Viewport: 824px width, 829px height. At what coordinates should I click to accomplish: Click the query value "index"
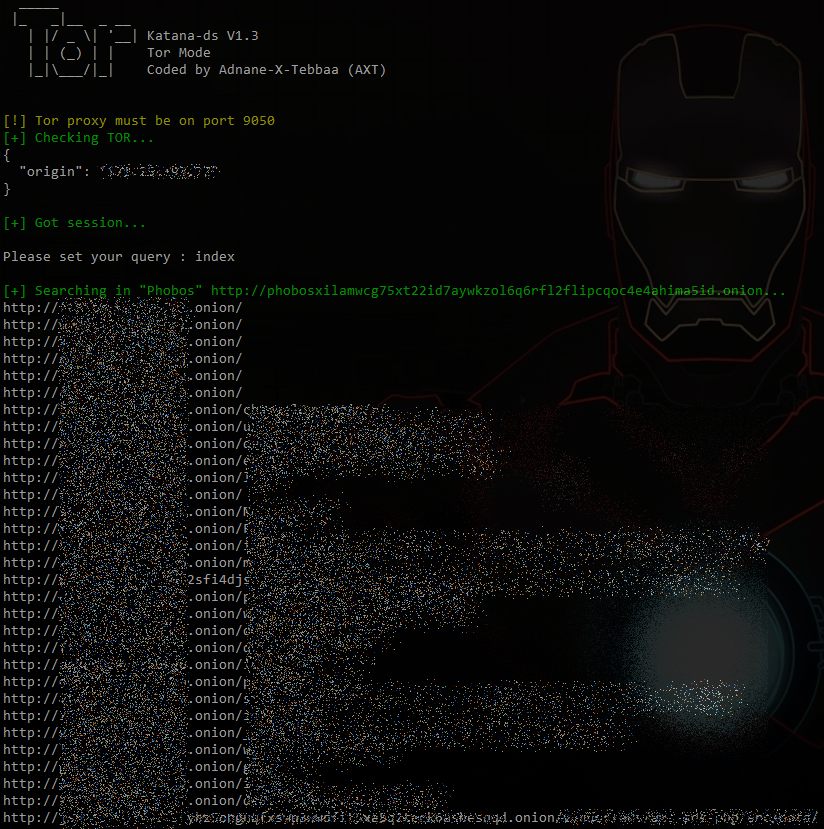point(215,257)
